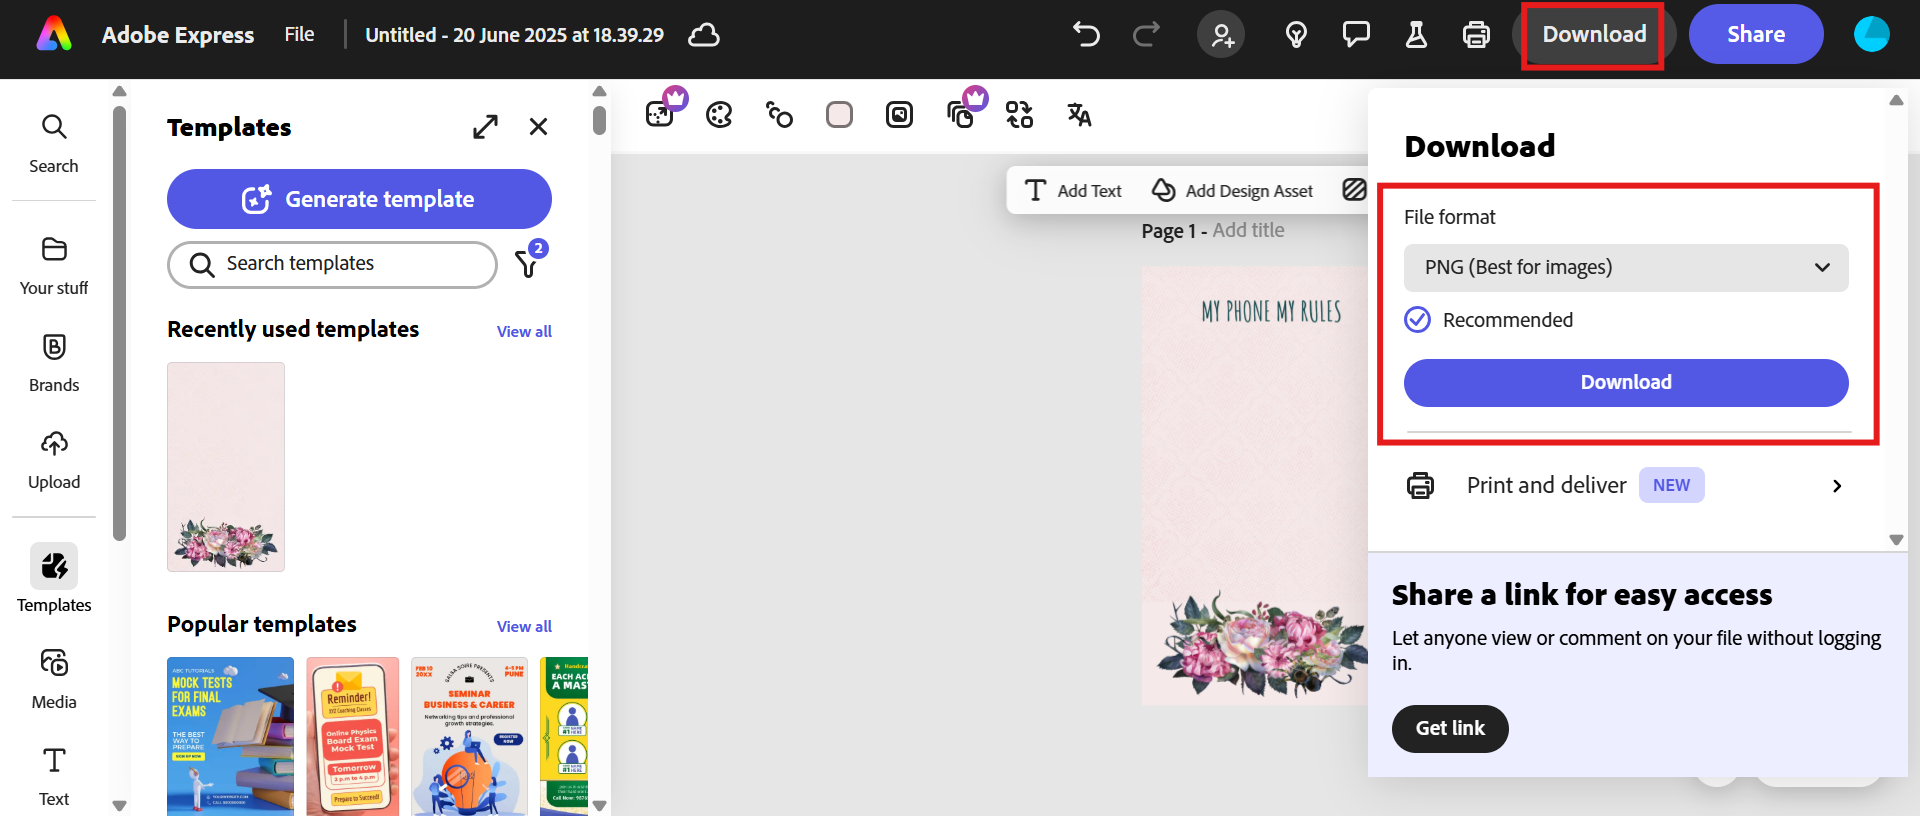The width and height of the screenshot is (1920, 816).
Task: Click the shapes grid toolbar icon
Action: click(x=1019, y=115)
